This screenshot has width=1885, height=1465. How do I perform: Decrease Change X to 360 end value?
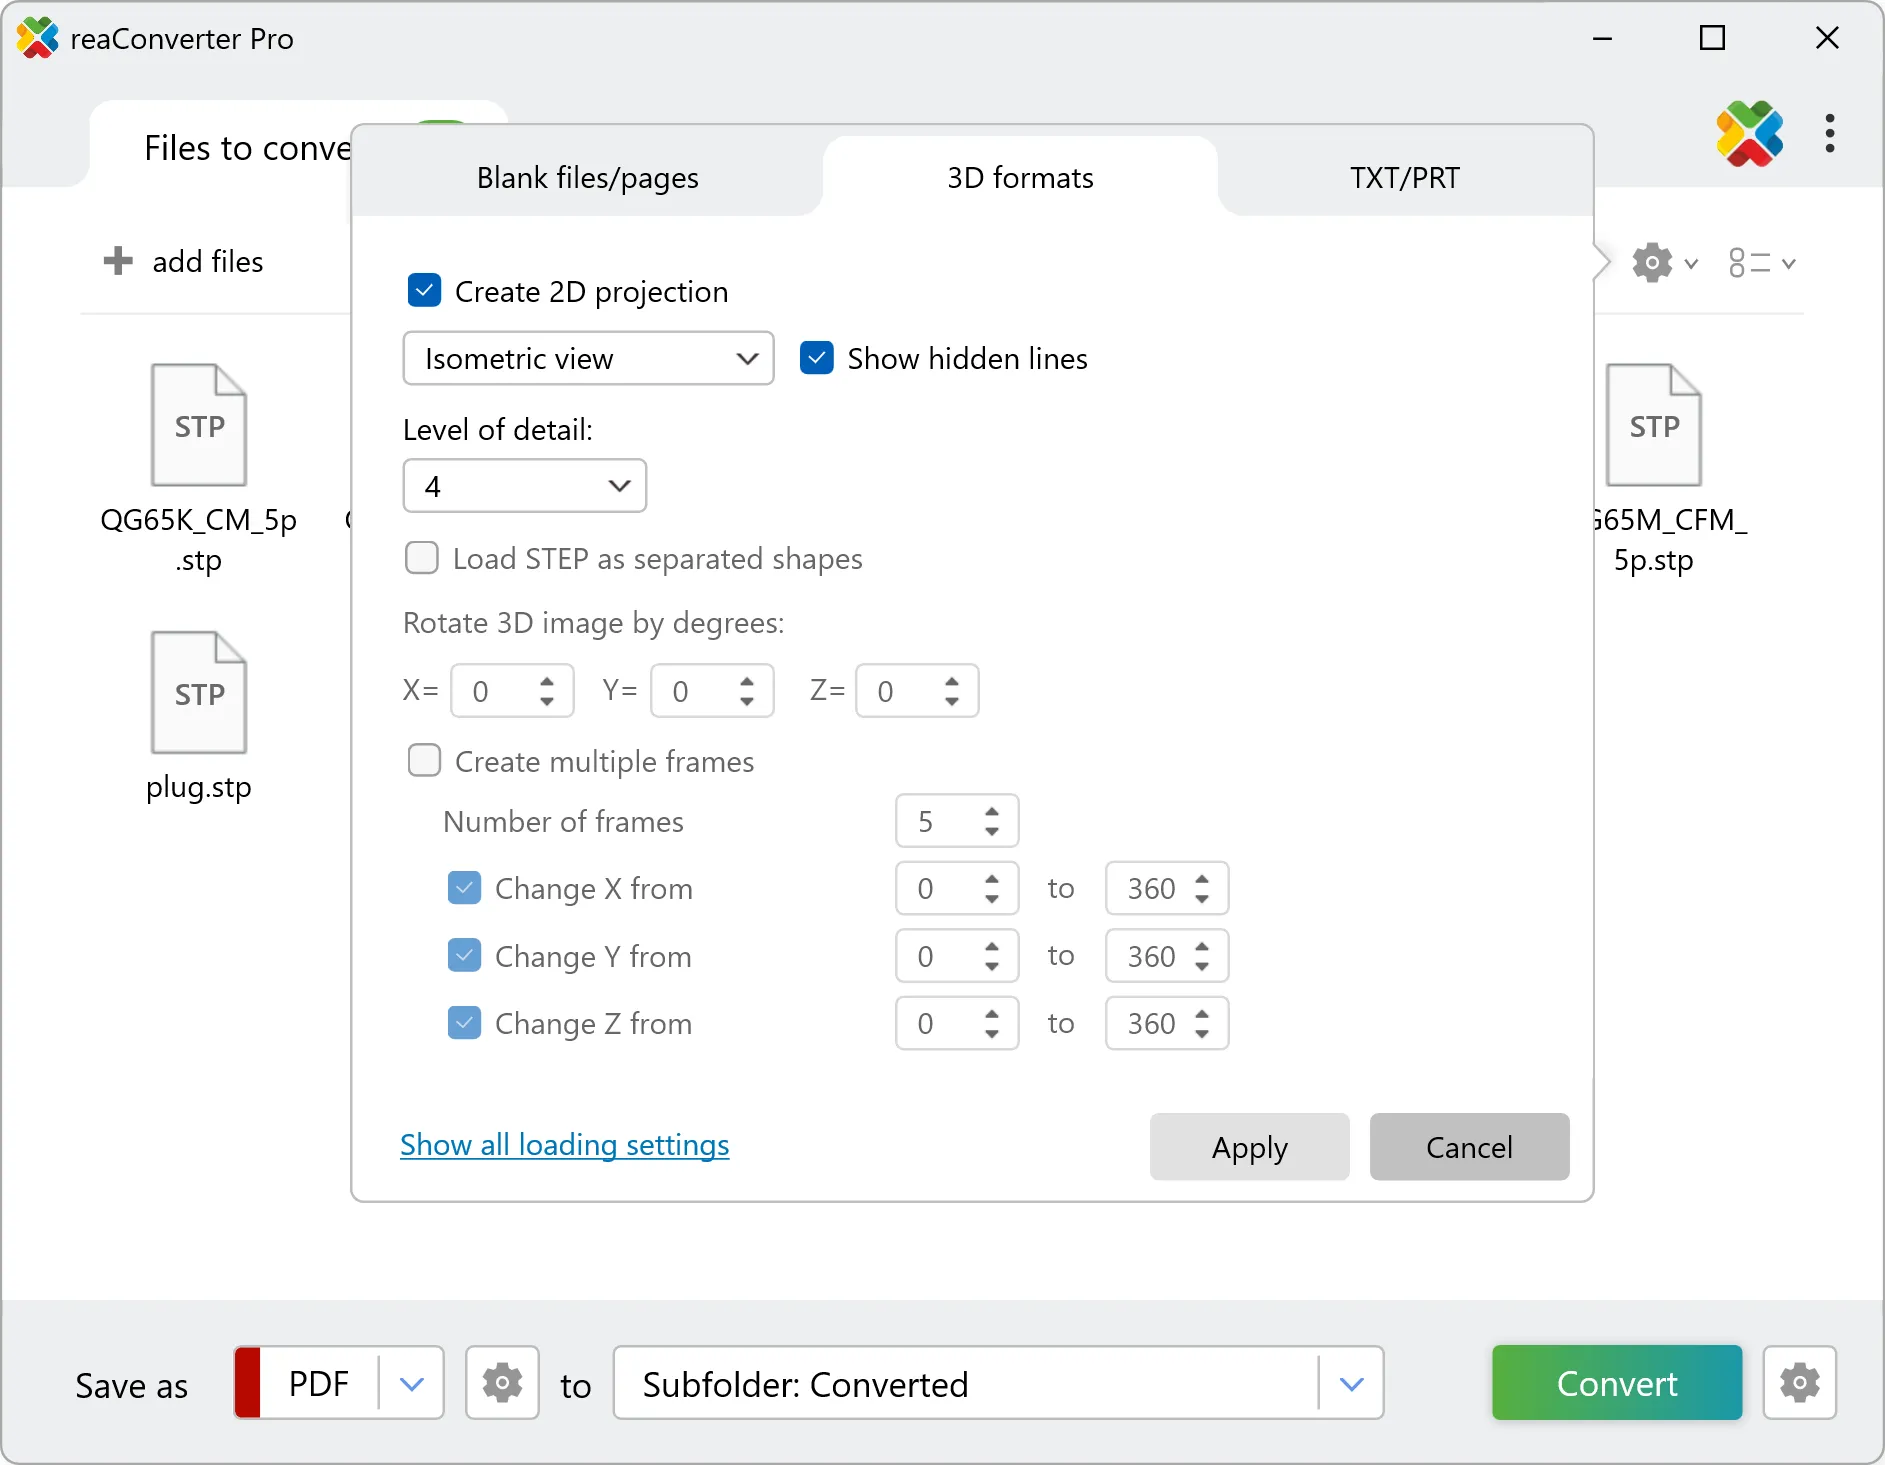pyautogui.click(x=1202, y=899)
